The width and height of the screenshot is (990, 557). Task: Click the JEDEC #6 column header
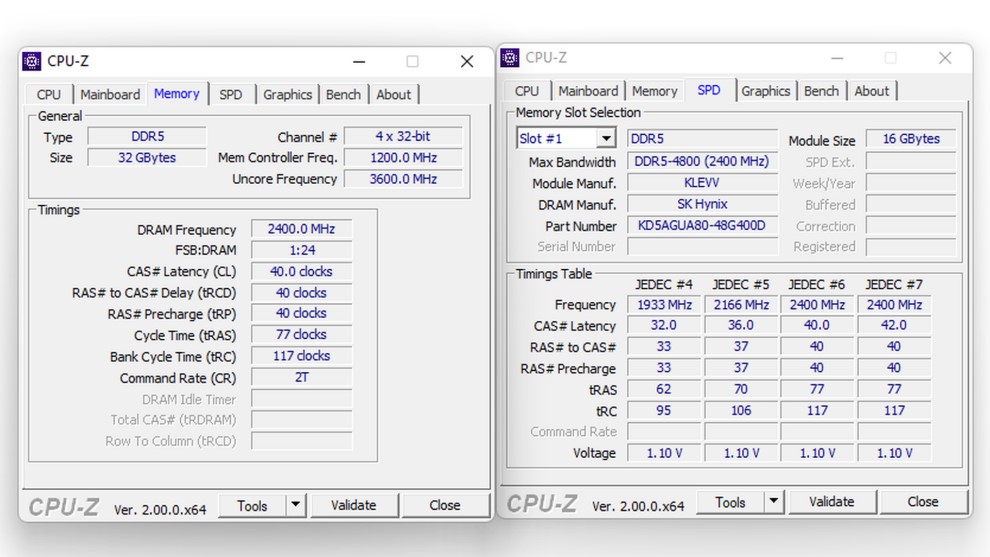(816, 285)
